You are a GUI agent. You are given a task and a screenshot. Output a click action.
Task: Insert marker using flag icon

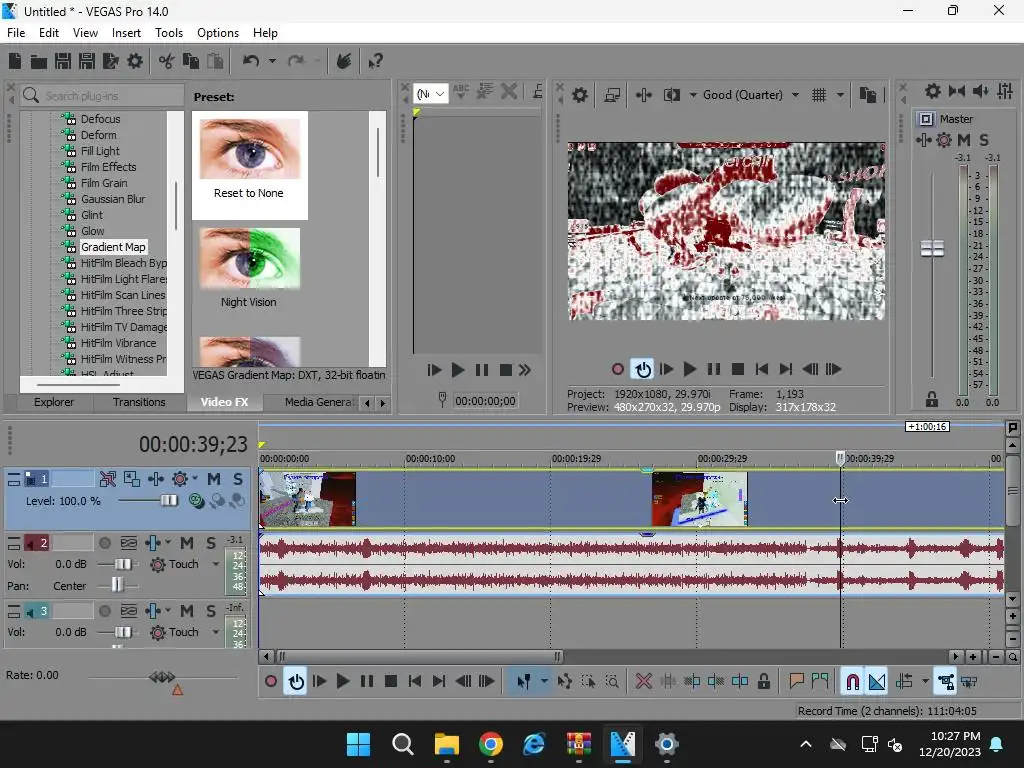(796, 682)
